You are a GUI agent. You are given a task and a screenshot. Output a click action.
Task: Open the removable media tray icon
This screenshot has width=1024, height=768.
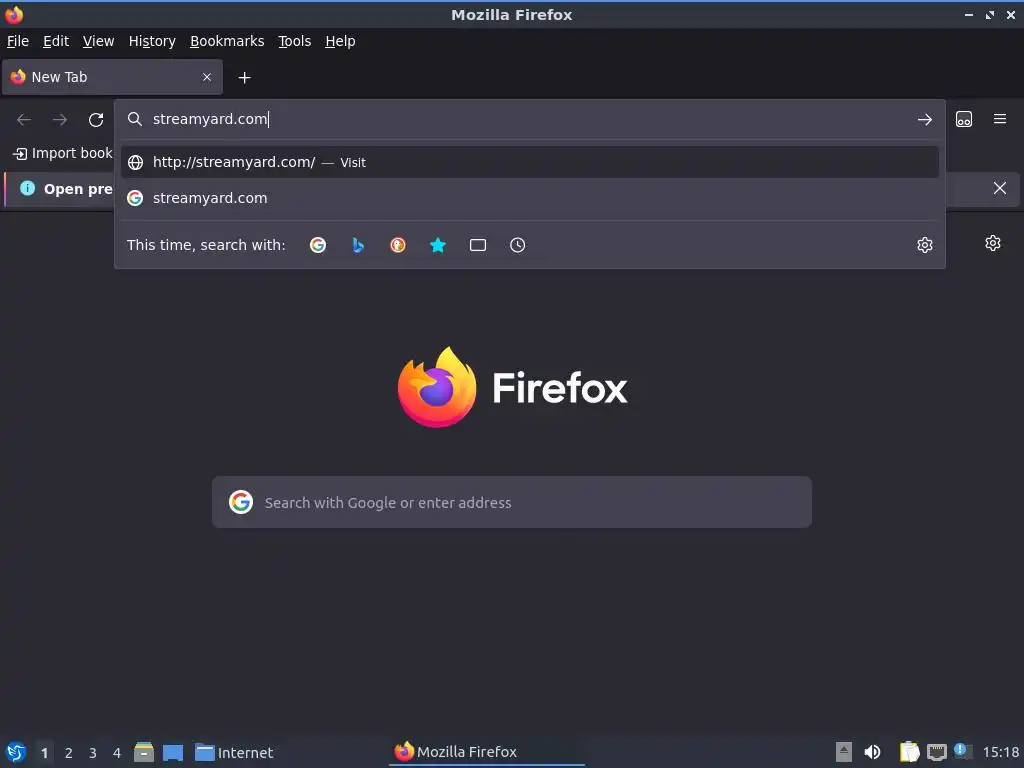(844, 752)
